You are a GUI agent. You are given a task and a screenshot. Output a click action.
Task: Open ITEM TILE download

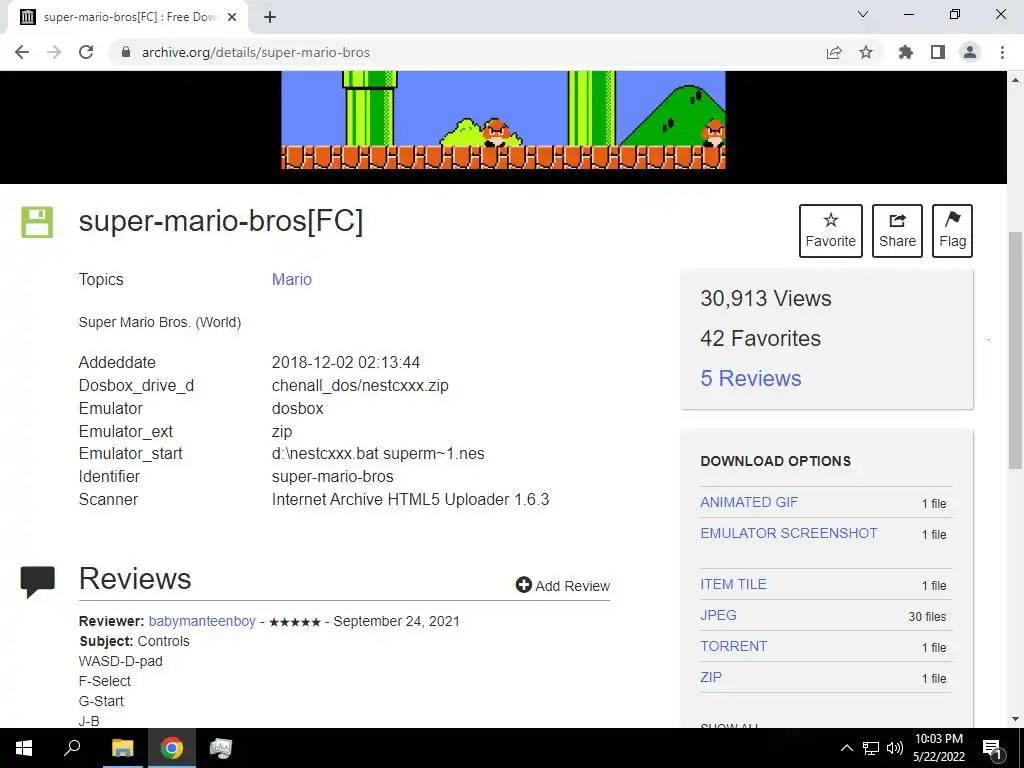pos(733,584)
